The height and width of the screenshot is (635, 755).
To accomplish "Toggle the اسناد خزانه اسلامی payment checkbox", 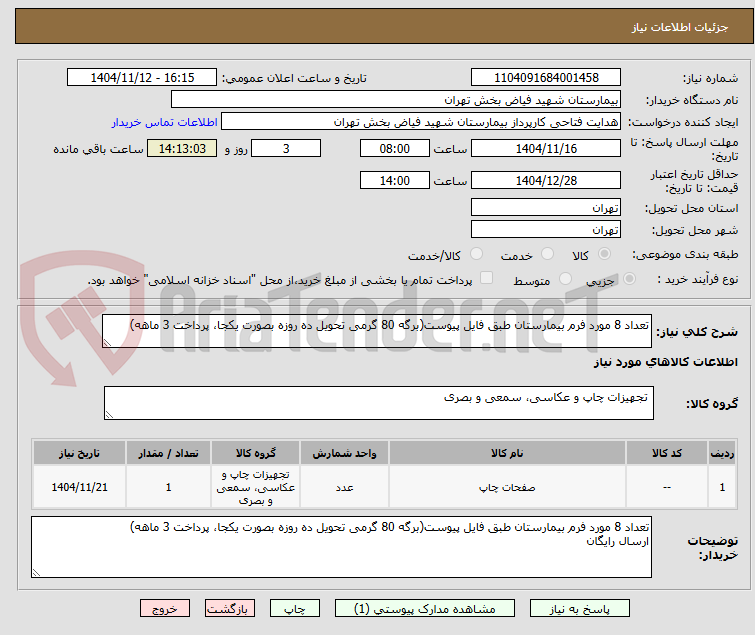I will (487, 278).
